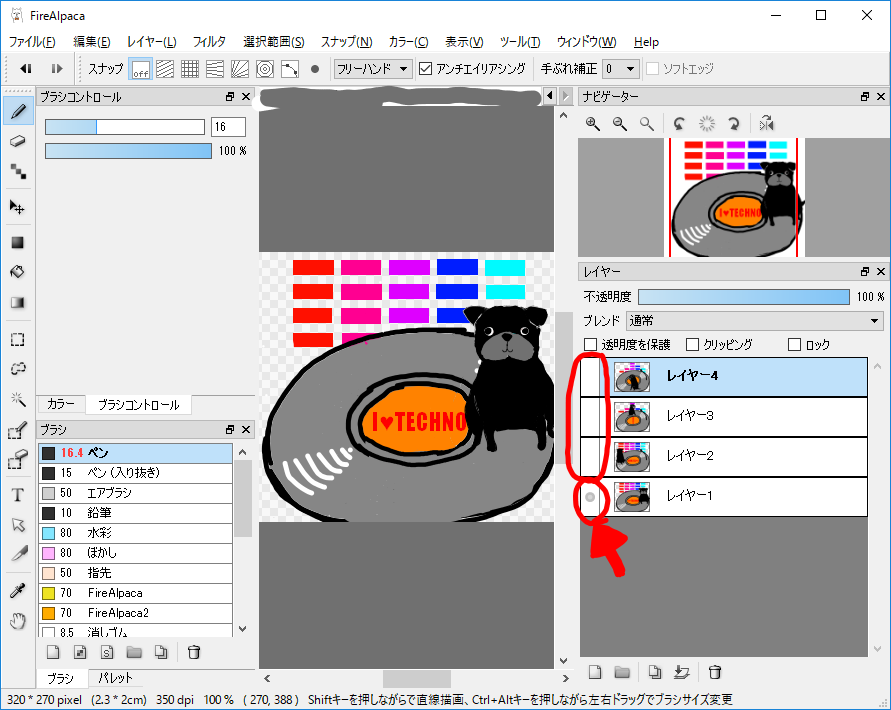Show レイヤー3 using its visibility box
This screenshot has width=891, height=710.
coord(590,417)
